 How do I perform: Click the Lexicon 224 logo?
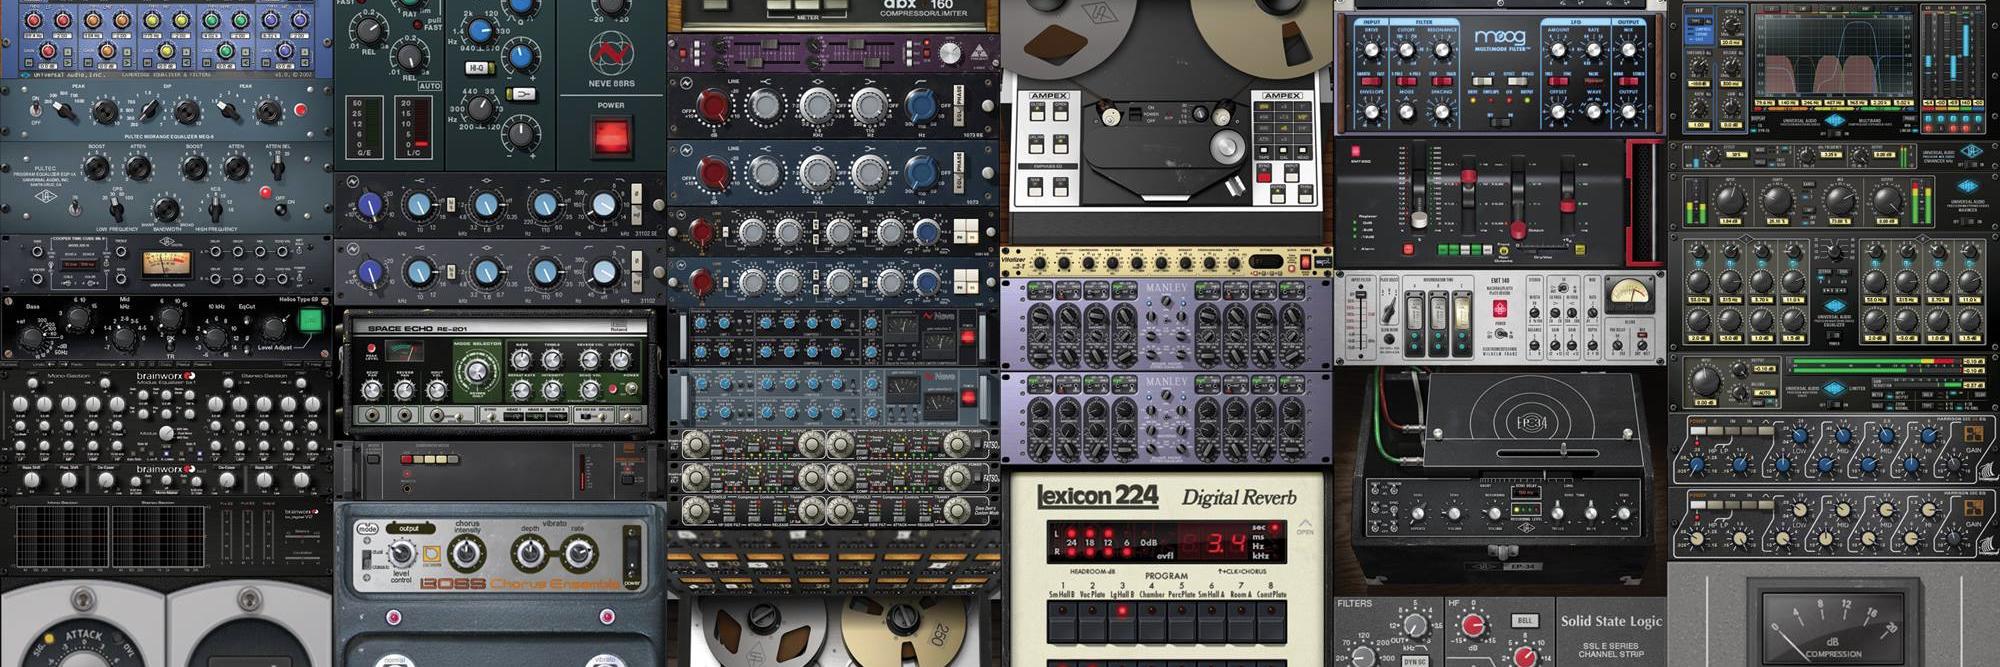point(1097,496)
